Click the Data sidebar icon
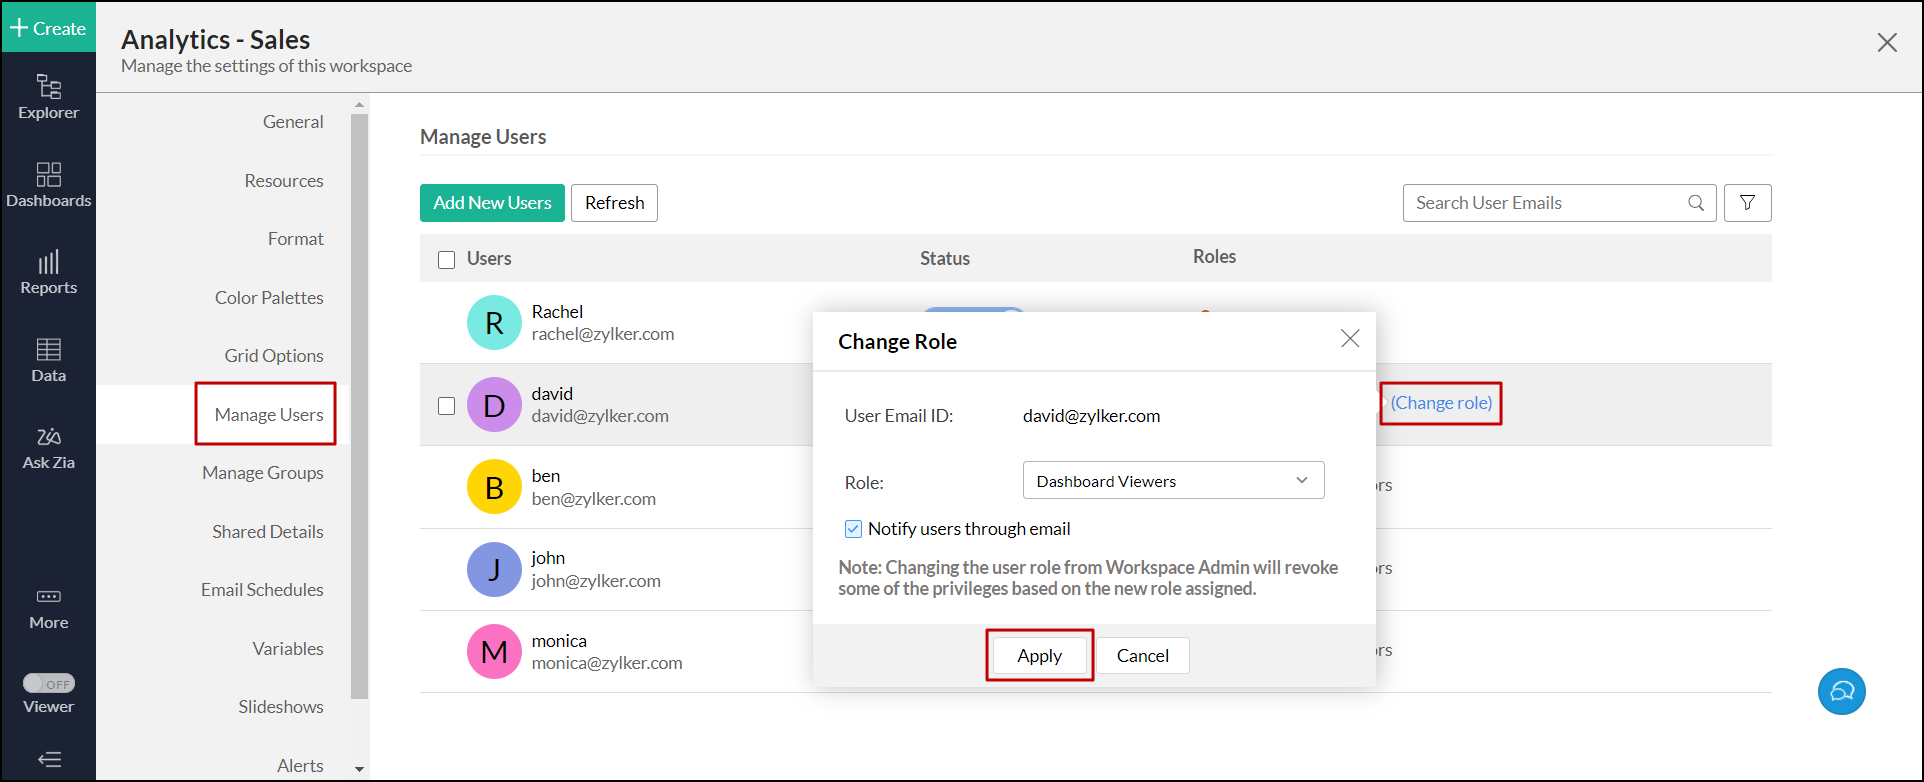The height and width of the screenshot is (782, 1924). pyautogui.click(x=48, y=360)
